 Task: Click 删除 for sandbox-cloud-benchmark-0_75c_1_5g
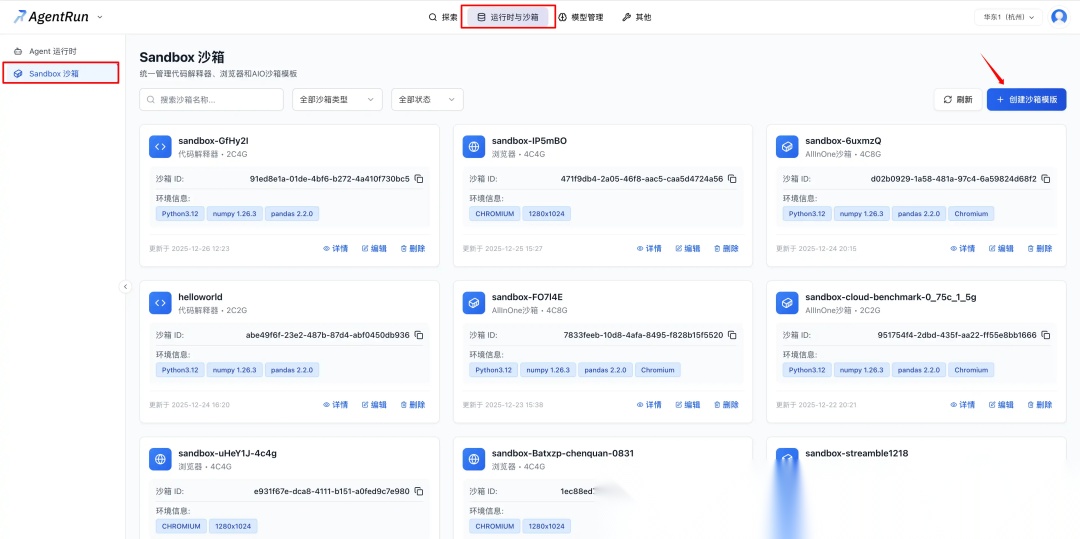1039,405
